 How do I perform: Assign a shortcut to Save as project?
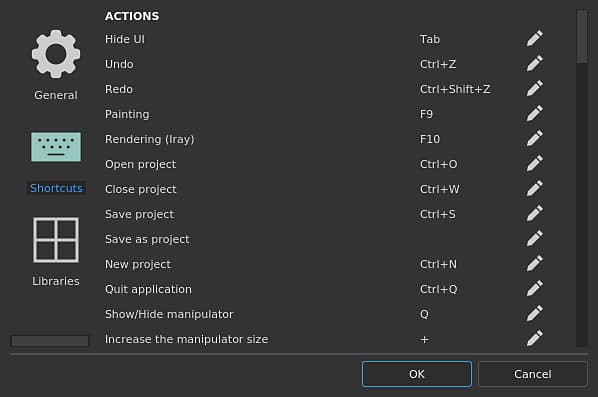[x=535, y=238]
